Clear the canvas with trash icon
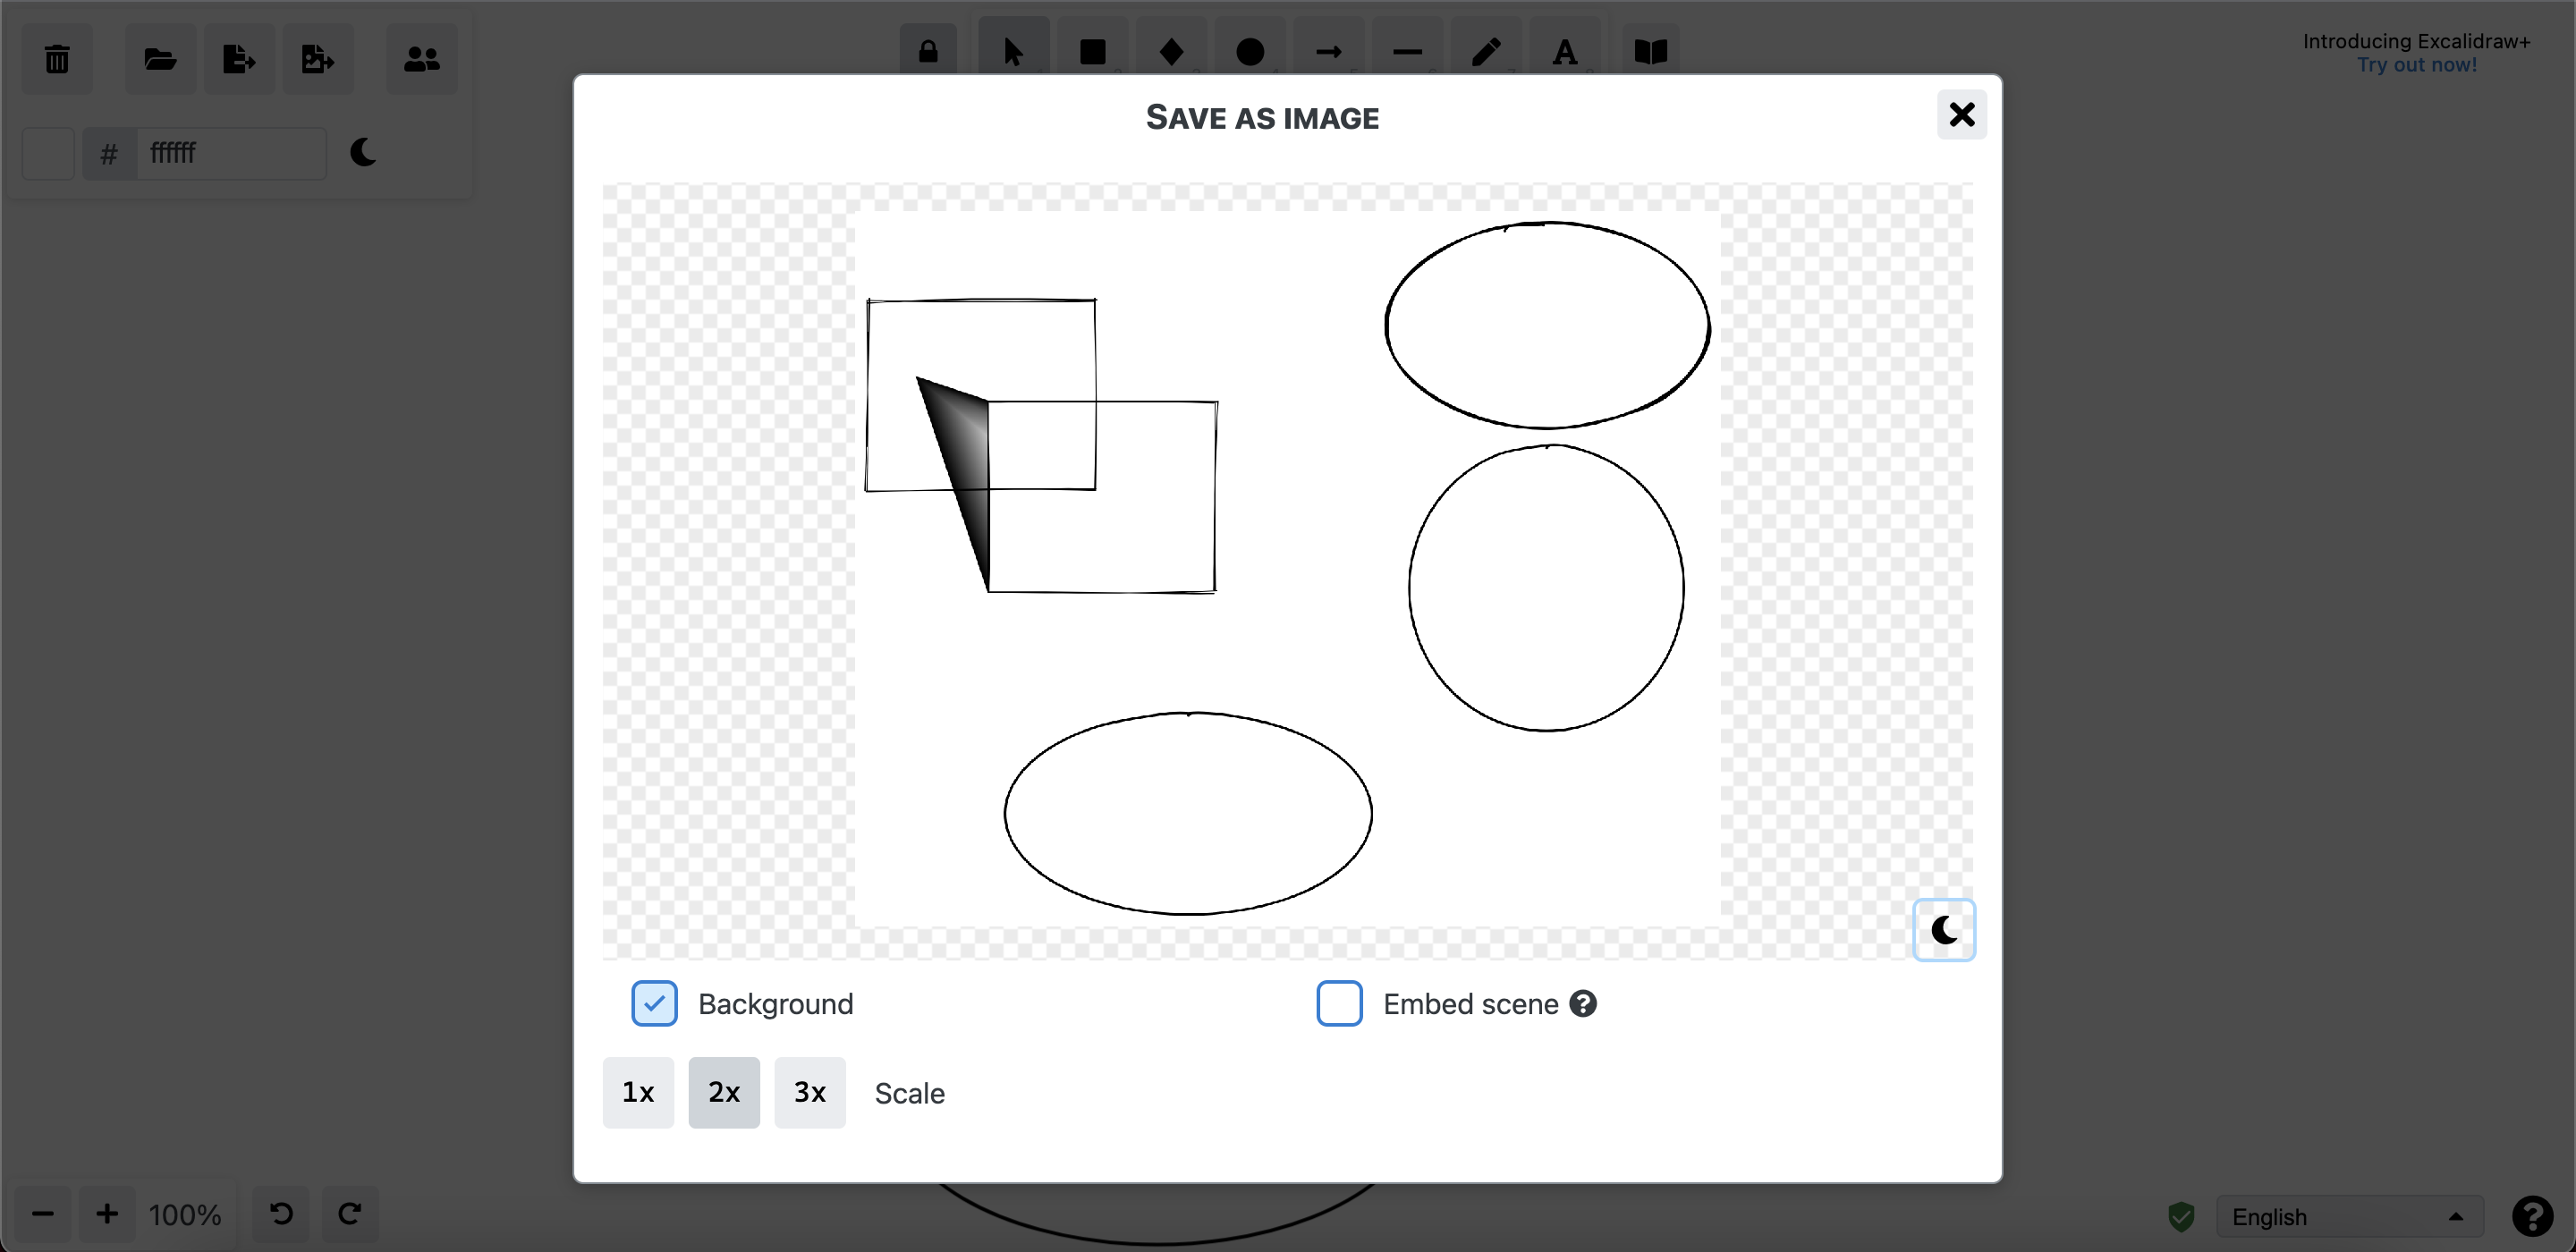Viewport: 2576px width, 1252px height. (x=56, y=59)
